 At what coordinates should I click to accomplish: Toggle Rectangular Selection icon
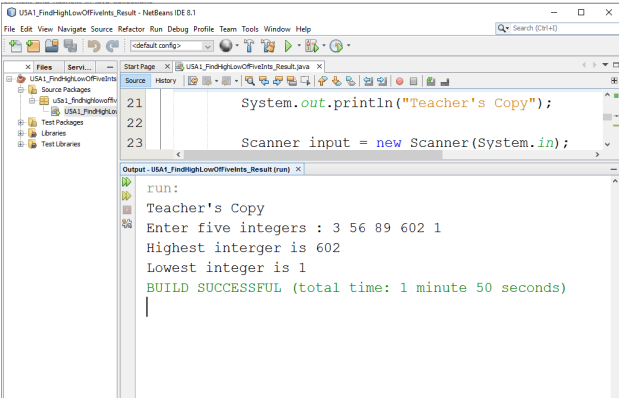[306, 81]
